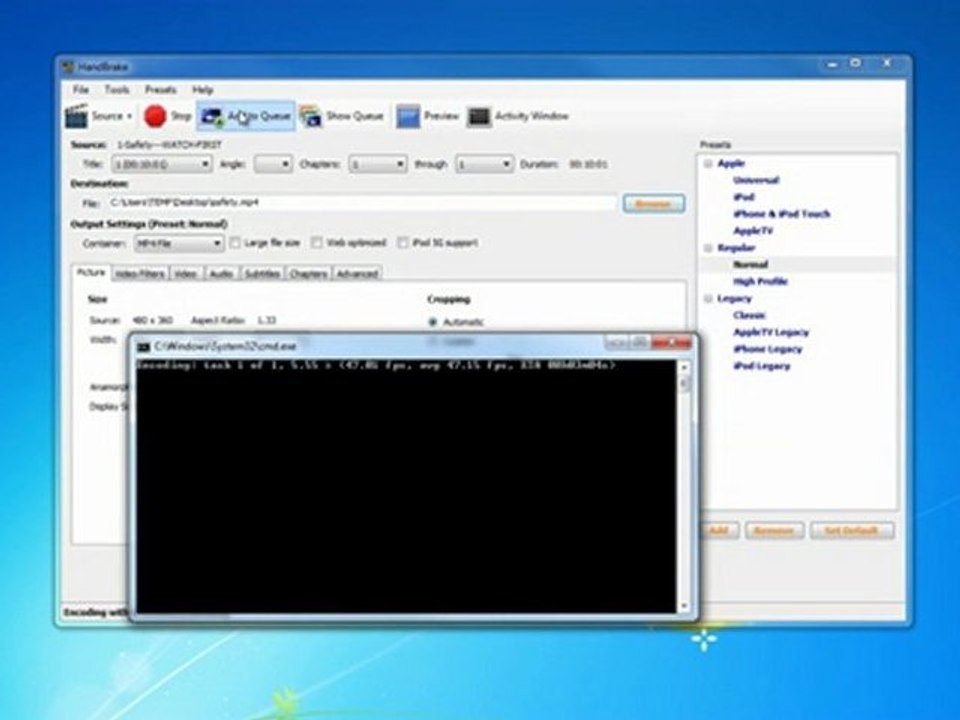Minimize the HandBrake window
This screenshot has height=720, width=960.
click(831, 64)
